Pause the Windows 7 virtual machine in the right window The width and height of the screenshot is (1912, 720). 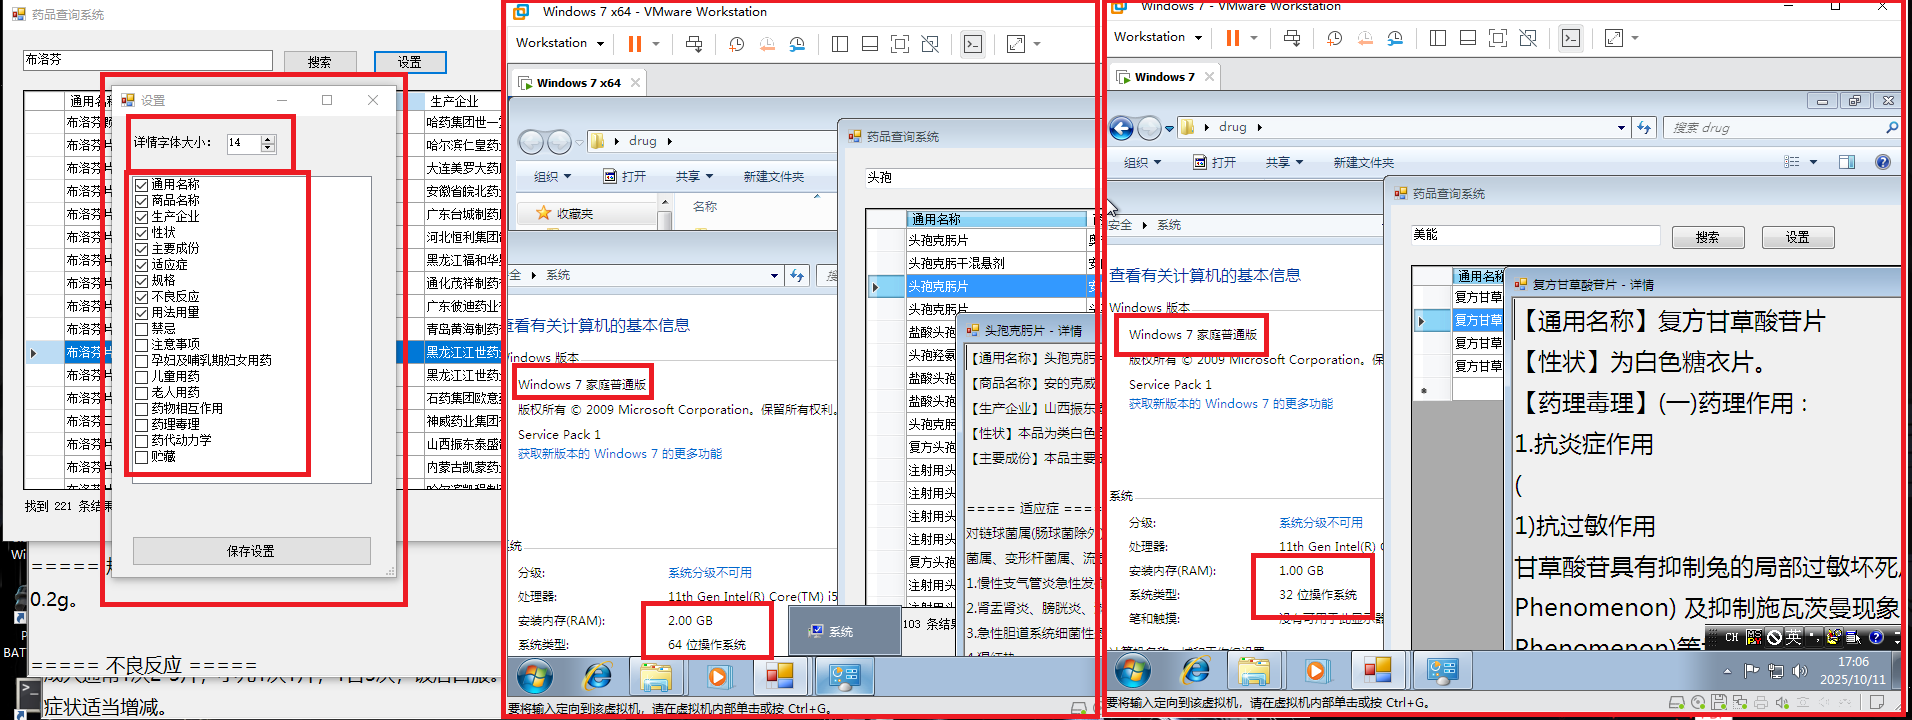coord(1232,38)
